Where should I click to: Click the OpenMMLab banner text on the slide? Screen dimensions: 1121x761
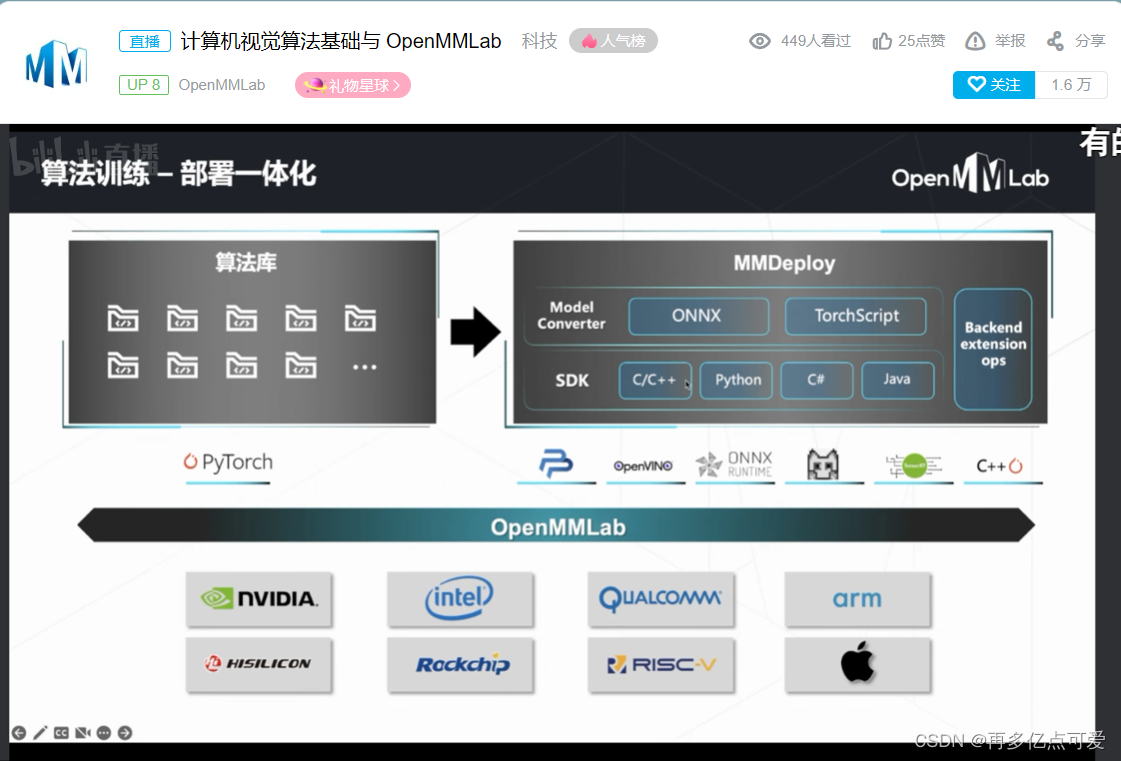[x=558, y=528]
